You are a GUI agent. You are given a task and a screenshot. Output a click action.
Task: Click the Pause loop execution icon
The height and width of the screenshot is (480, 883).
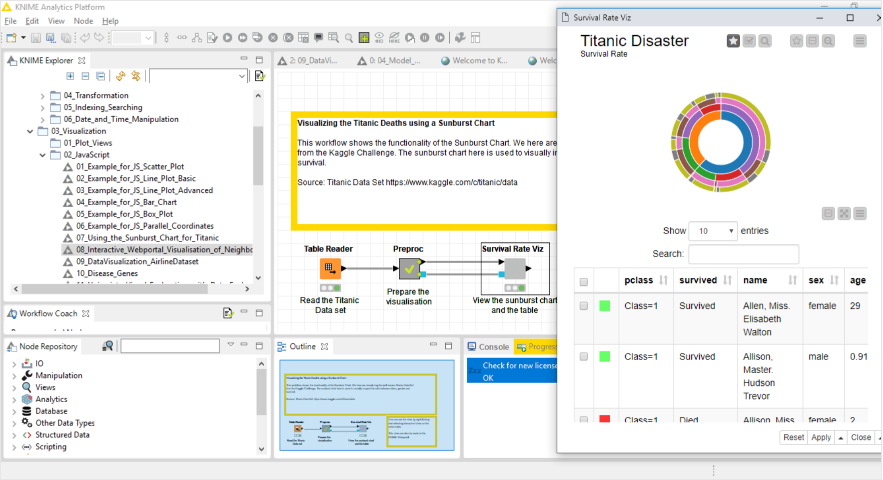[x=425, y=38]
